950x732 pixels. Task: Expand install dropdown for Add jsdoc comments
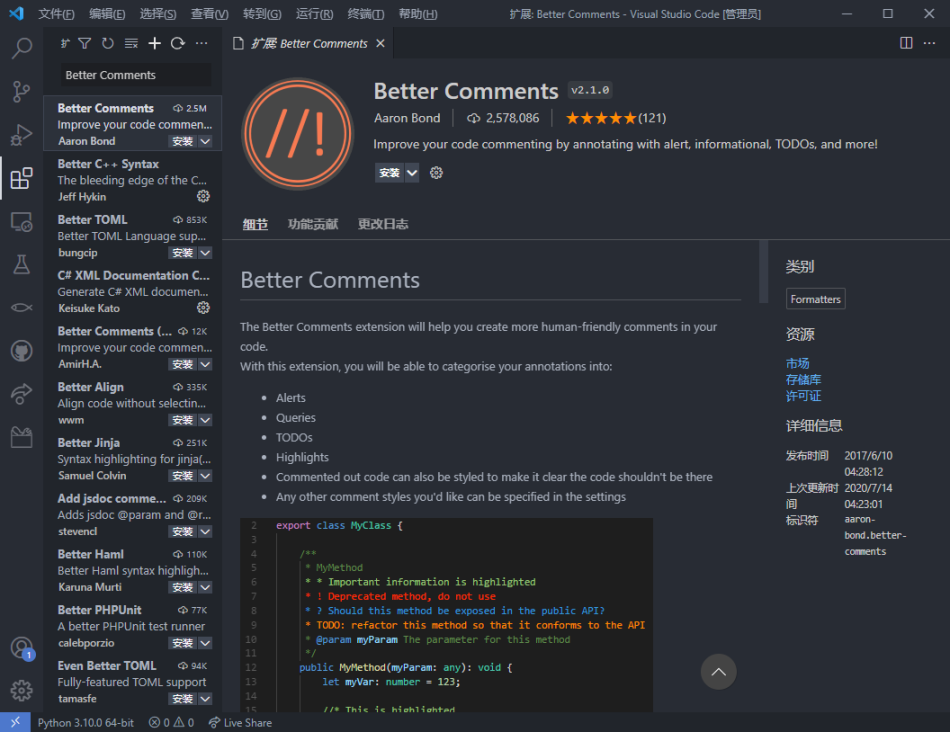point(205,531)
